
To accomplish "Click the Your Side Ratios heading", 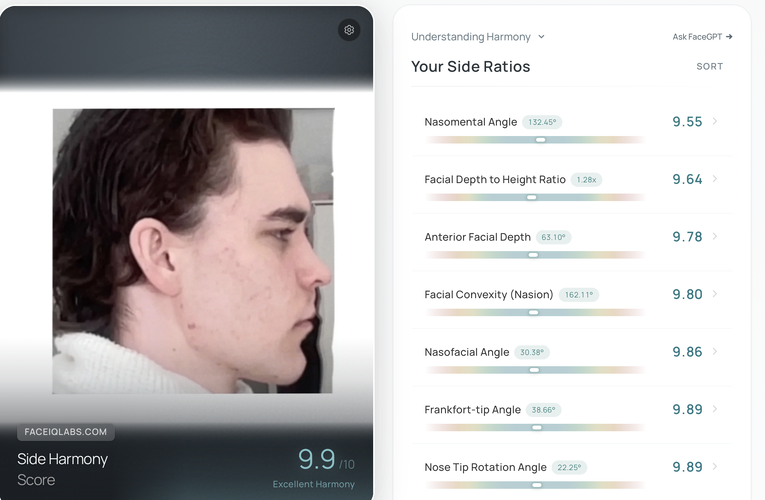I will [x=470, y=66].
